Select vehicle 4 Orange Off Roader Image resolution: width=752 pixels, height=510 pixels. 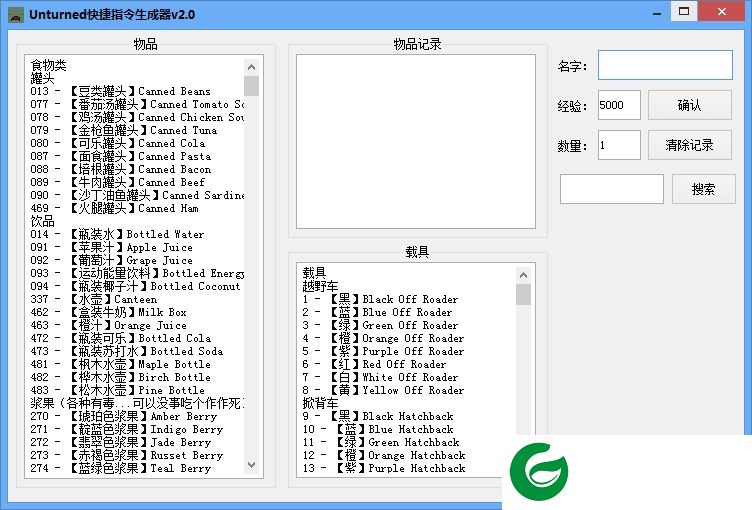click(x=383, y=338)
